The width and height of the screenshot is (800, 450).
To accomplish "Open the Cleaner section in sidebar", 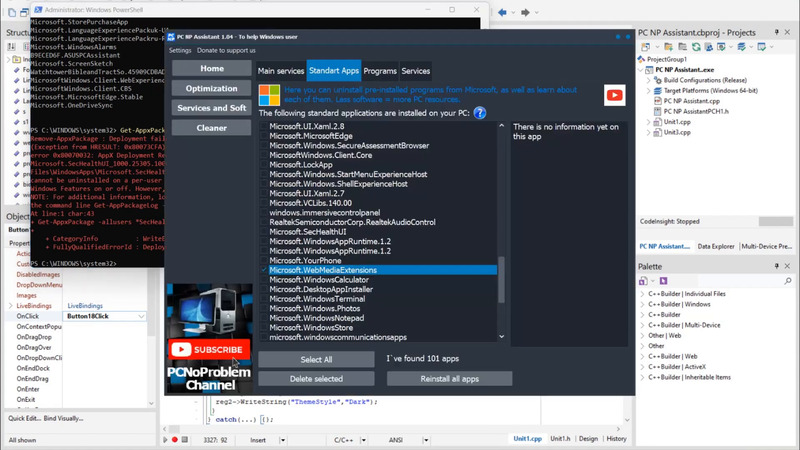I will 211,128.
